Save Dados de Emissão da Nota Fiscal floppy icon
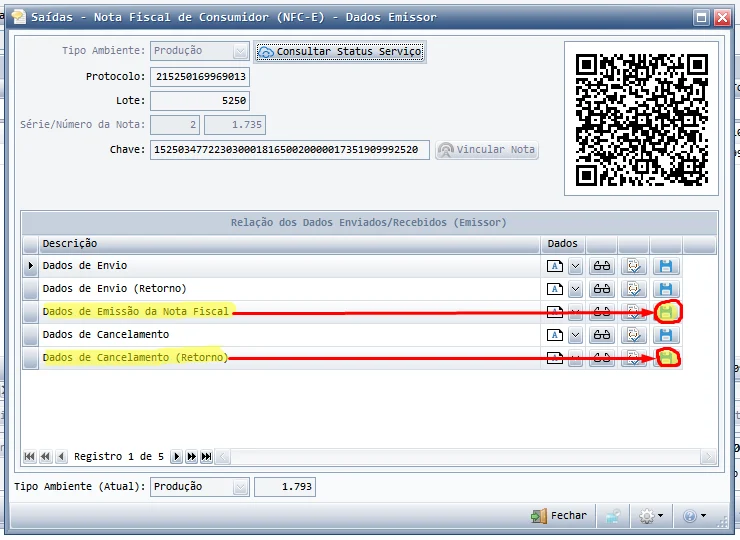 point(666,312)
